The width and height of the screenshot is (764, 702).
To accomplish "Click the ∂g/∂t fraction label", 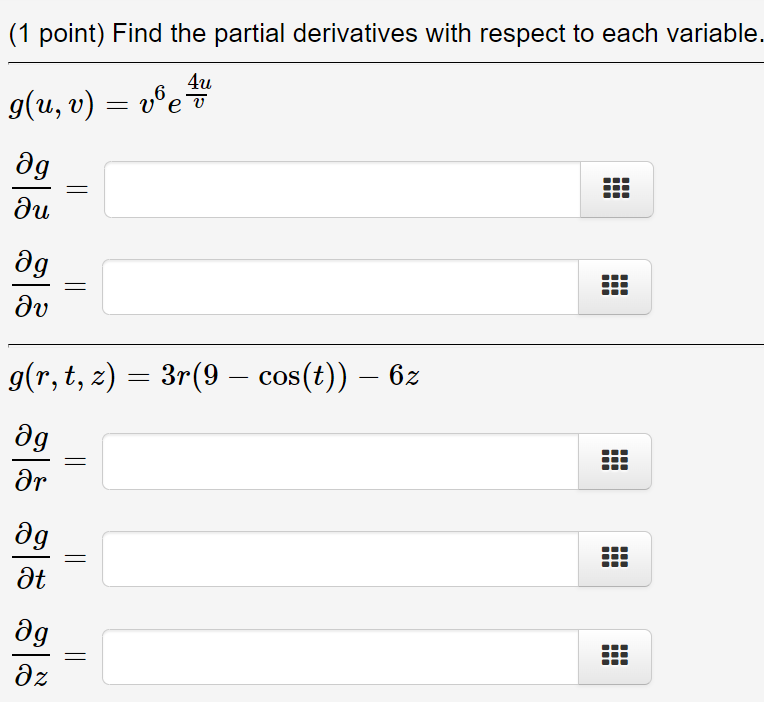I will [31, 557].
